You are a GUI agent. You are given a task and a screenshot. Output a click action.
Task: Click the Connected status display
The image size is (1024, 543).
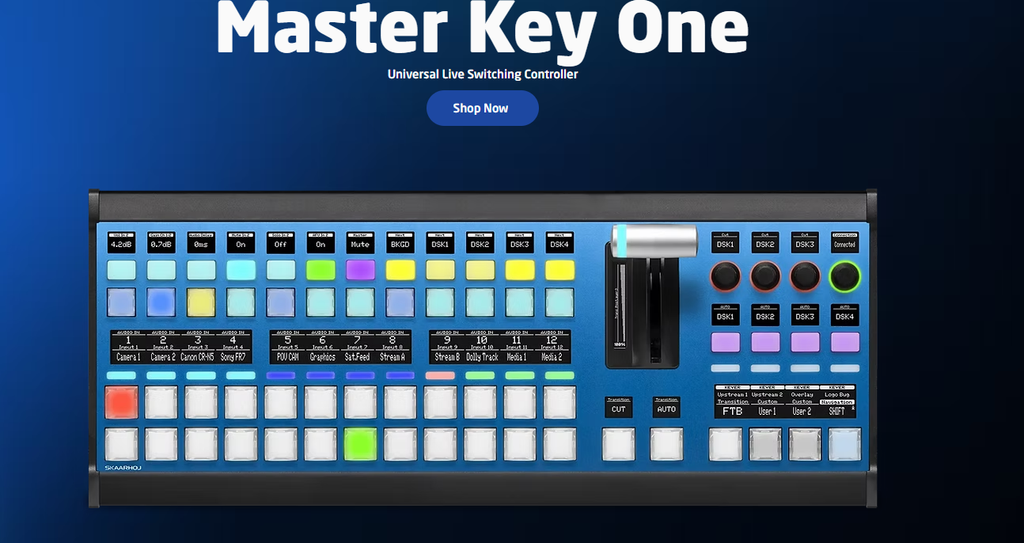844,244
